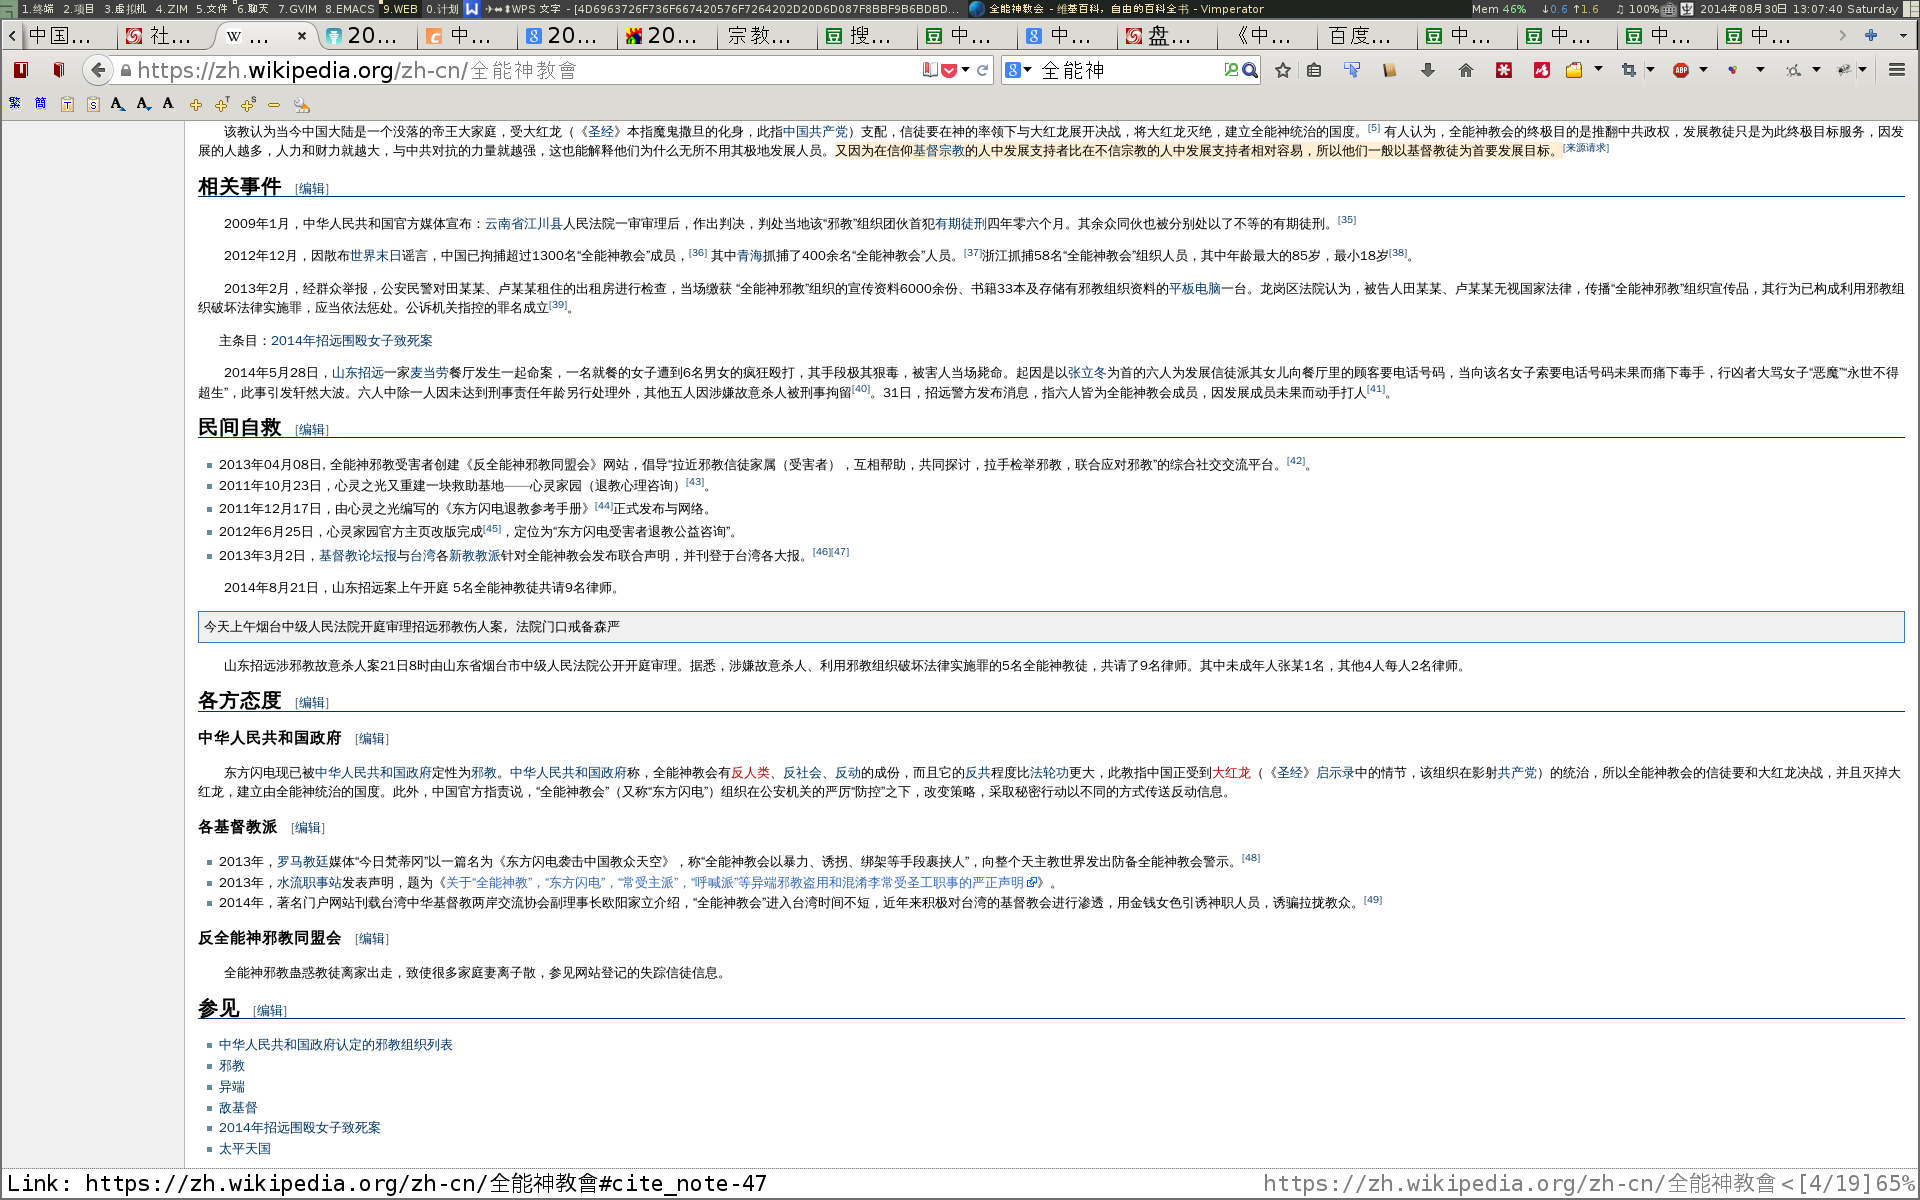Open downloads with the down-arrow icon
Image resolution: width=1920 pixels, height=1200 pixels.
[1428, 70]
